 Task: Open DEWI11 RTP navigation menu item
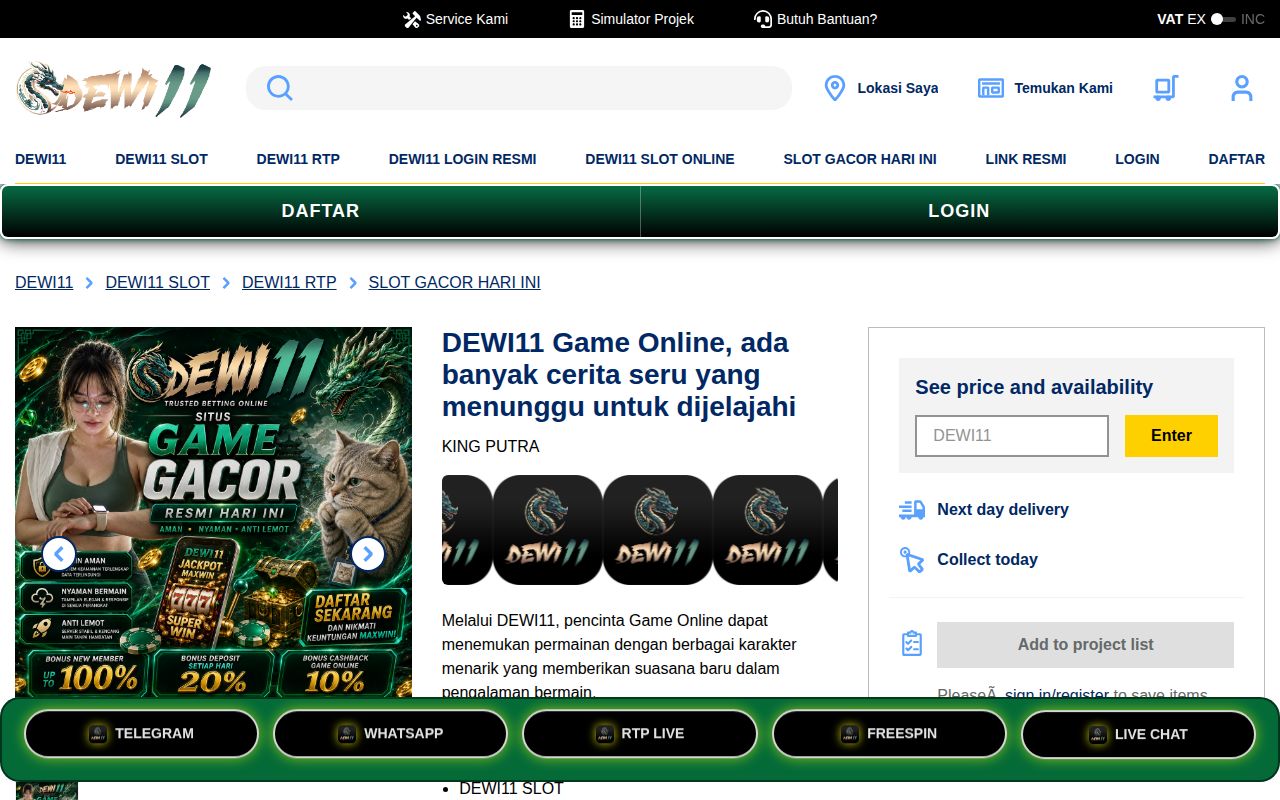pos(298,159)
